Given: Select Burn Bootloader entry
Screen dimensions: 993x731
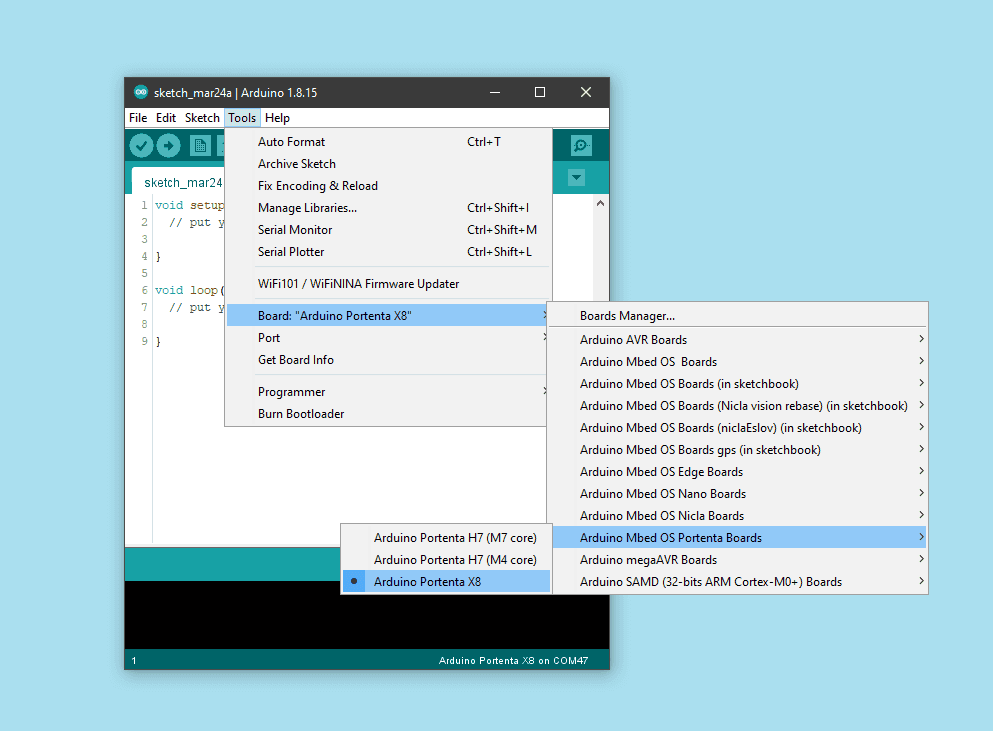Looking at the screenshot, I should [387, 414].
